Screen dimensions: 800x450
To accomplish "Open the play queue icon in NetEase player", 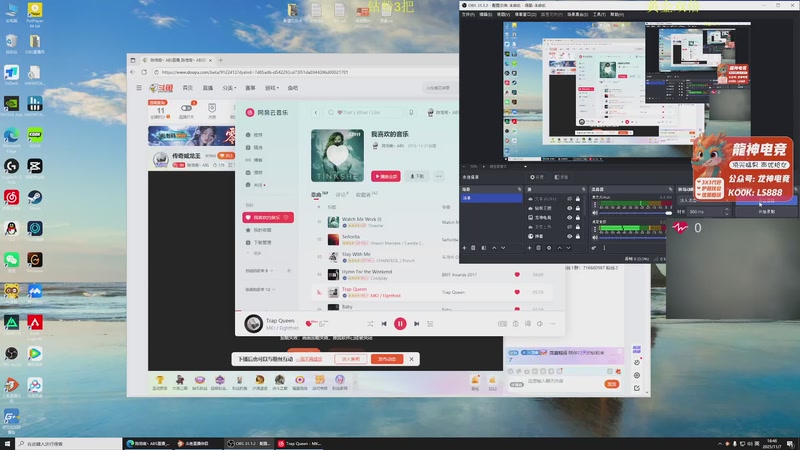I will point(430,323).
